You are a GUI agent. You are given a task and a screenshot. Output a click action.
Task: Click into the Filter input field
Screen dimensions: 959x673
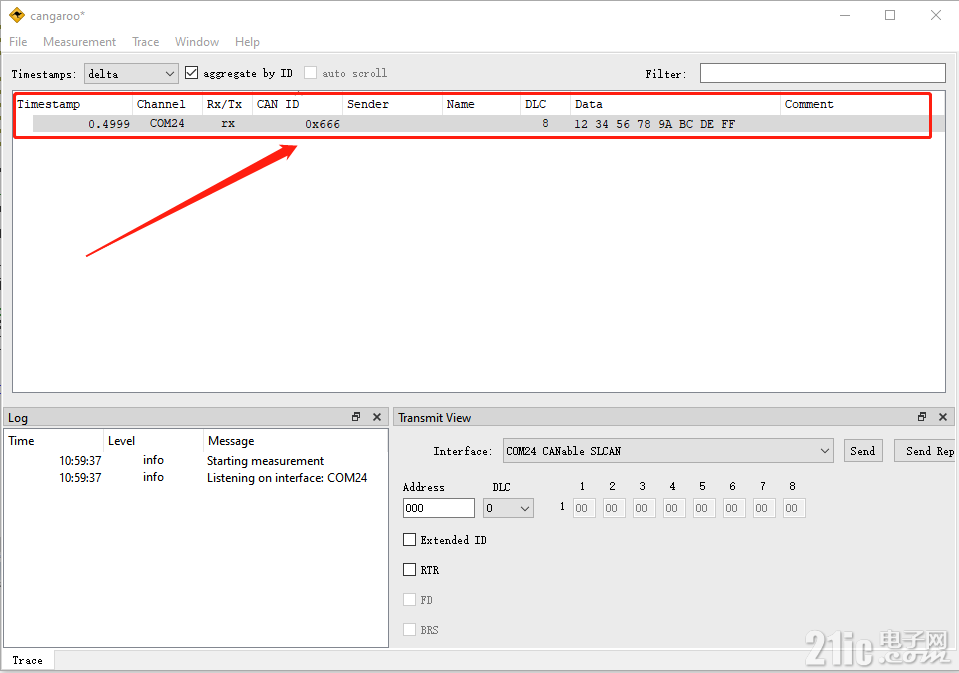point(823,73)
